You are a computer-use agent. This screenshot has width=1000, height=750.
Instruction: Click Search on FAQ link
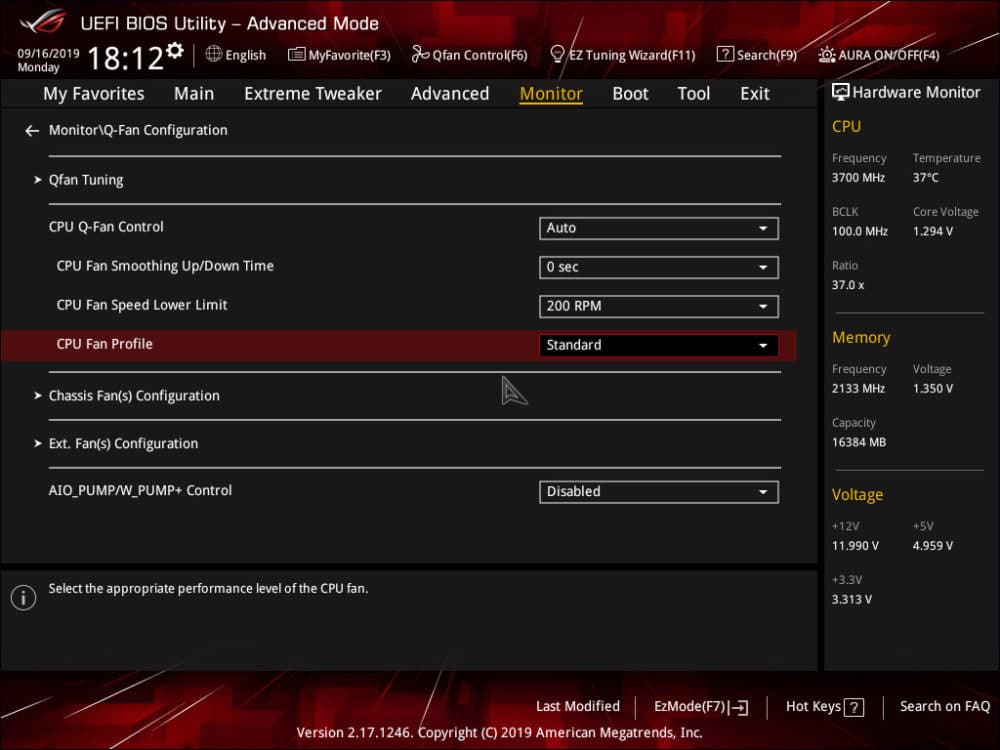(x=945, y=707)
